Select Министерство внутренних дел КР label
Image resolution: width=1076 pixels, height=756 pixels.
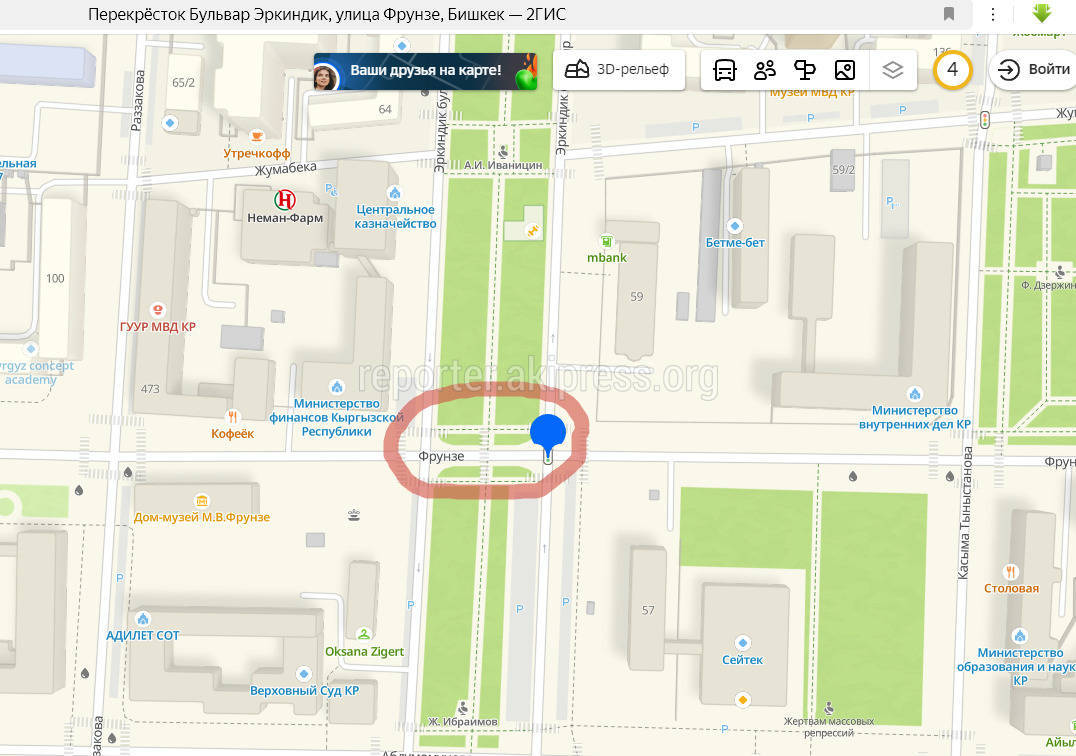915,417
